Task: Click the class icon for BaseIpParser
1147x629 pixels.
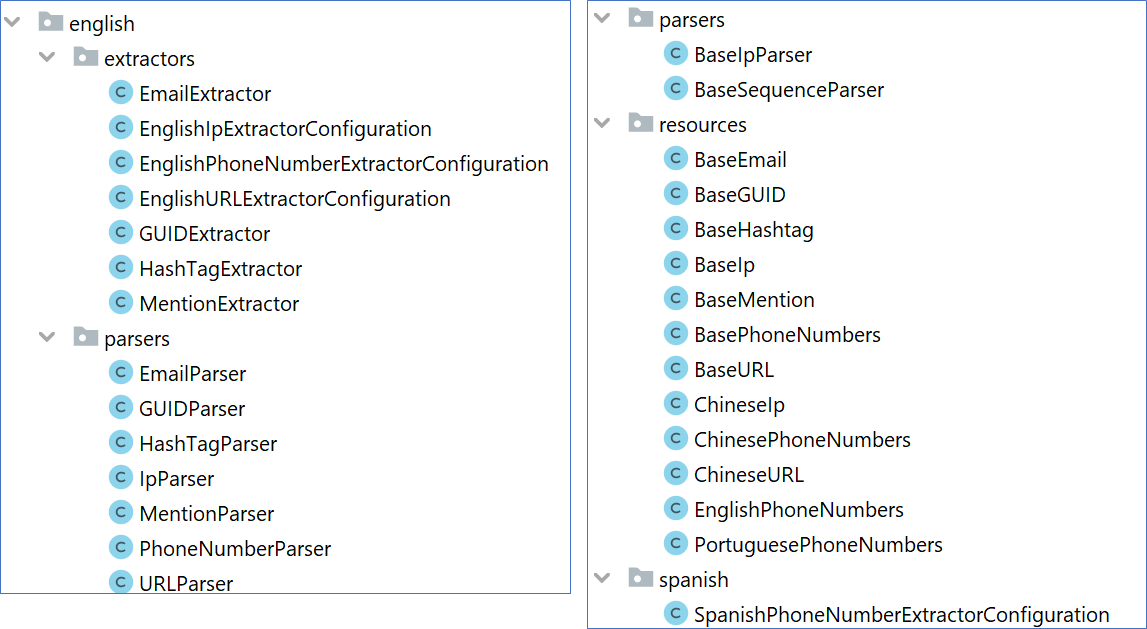Action: click(675, 53)
